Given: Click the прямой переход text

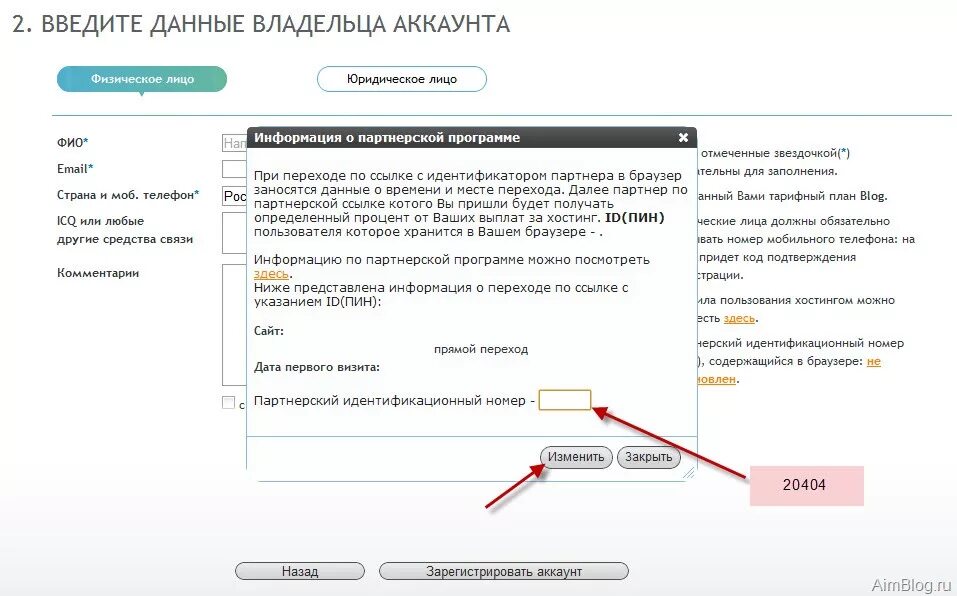Looking at the screenshot, I should point(481,350).
